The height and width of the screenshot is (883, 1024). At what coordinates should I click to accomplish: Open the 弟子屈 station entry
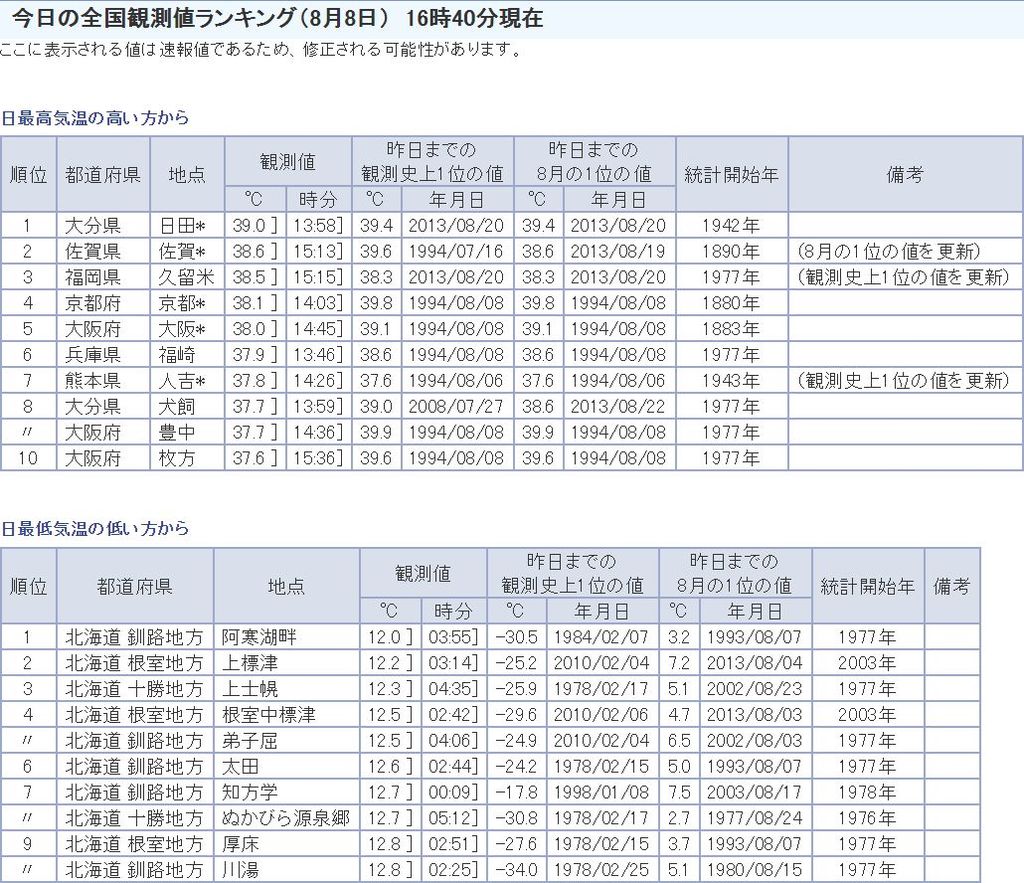point(250,741)
